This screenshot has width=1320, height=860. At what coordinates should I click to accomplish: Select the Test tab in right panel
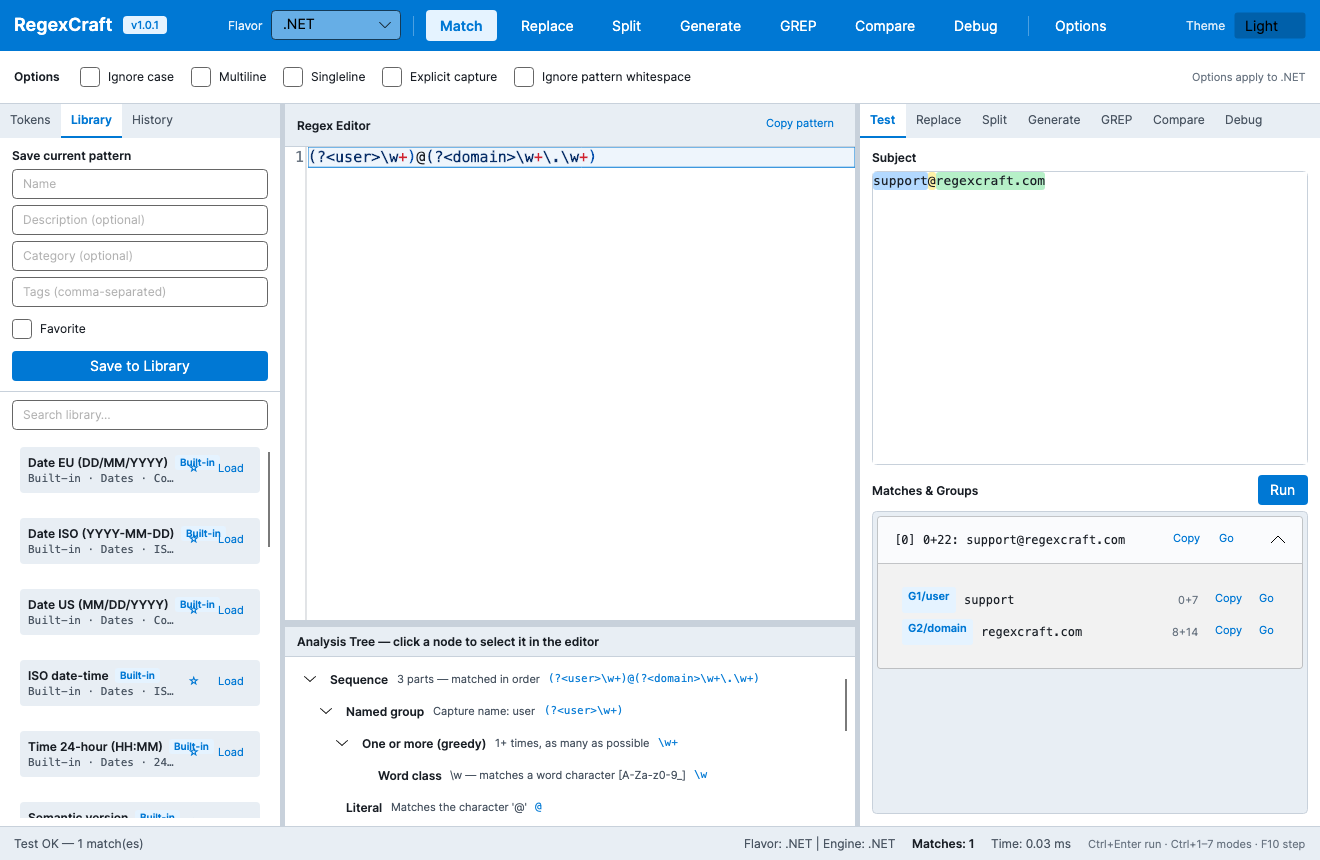[883, 120]
